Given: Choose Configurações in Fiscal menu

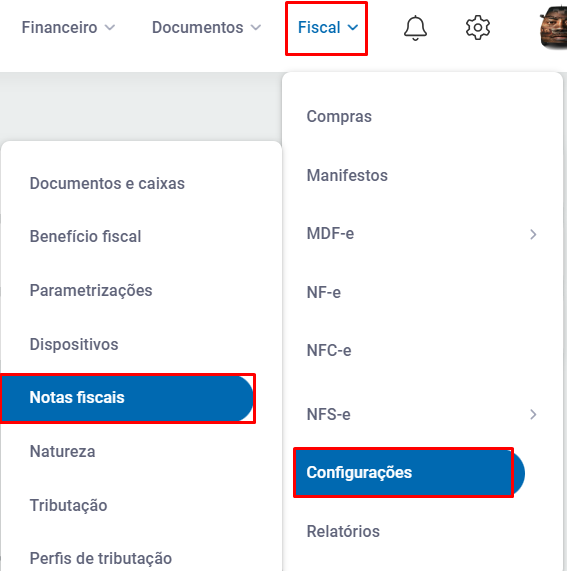Looking at the screenshot, I should click(x=409, y=473).
